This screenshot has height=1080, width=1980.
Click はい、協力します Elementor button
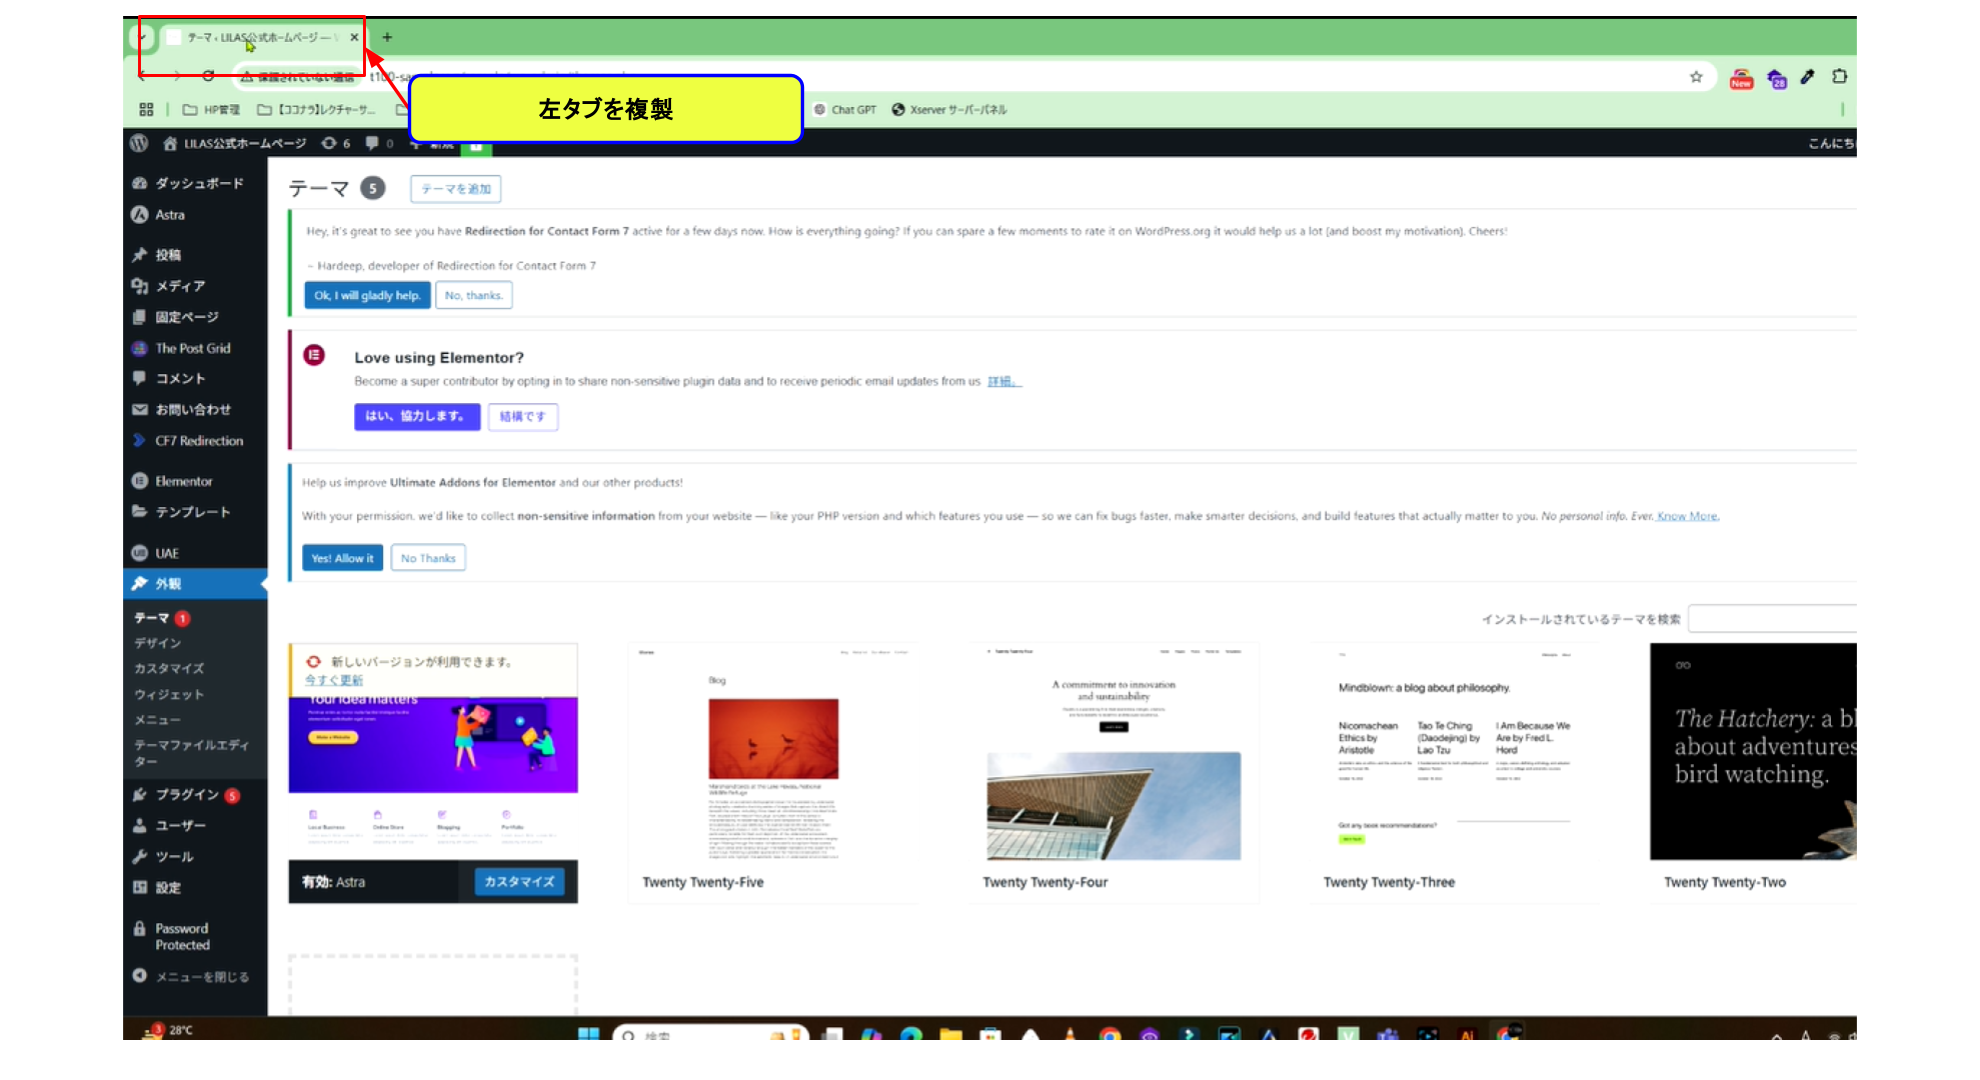tap(416, 416)
